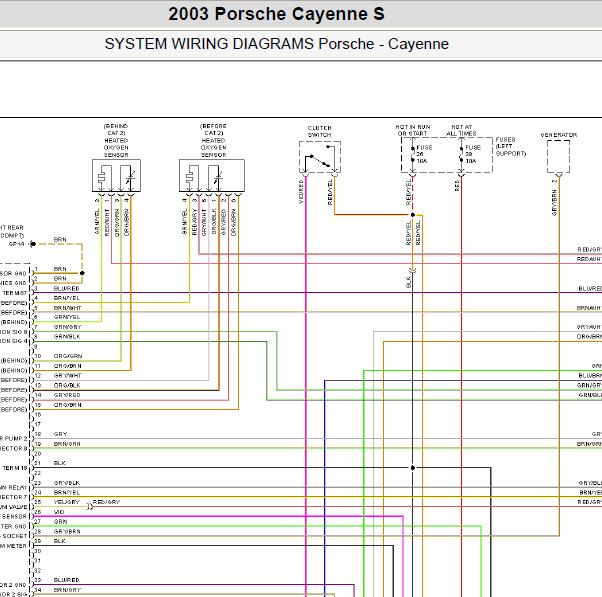
Task: Click the ORG/BRN label on pin 11
Action: tap(68, 366)
